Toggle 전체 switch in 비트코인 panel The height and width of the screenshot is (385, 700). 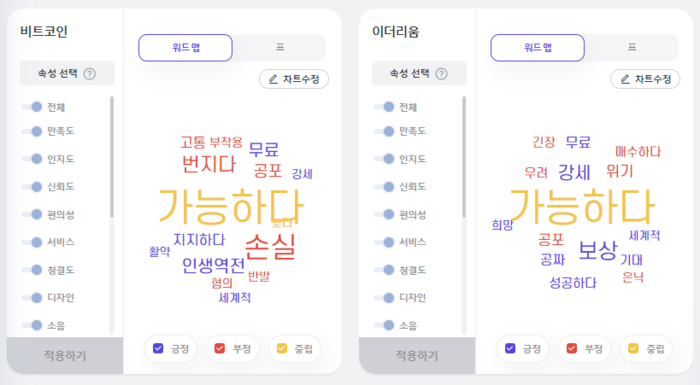[32, 107]
